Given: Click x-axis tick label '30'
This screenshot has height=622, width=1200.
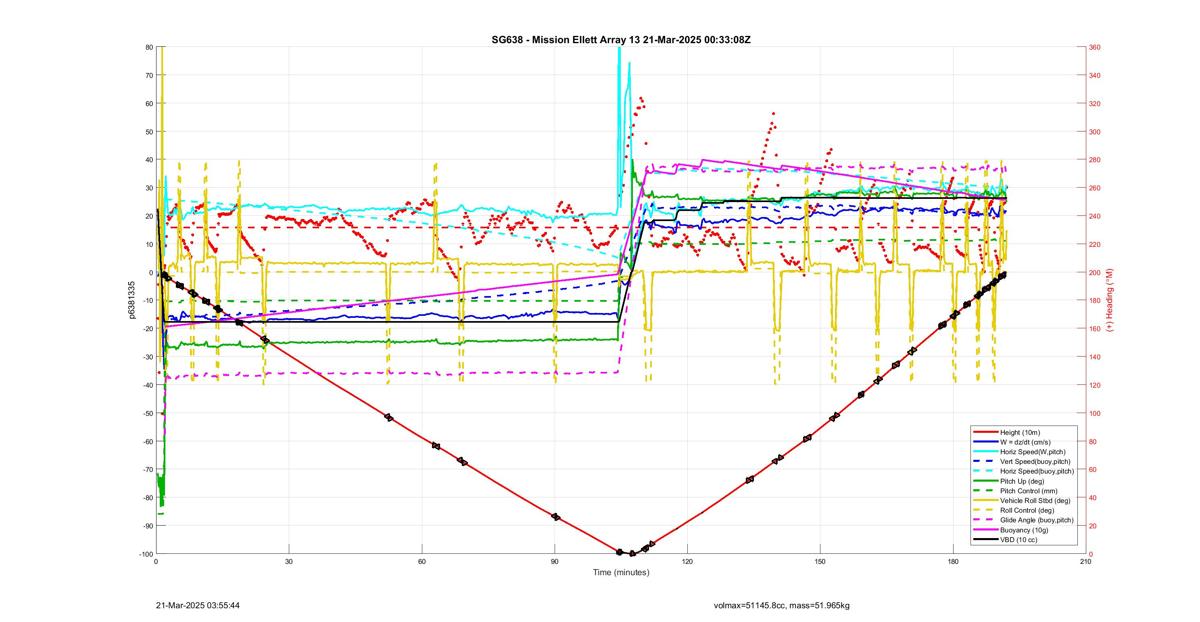Looking at the screenshot, I should (x=289, y=562).
